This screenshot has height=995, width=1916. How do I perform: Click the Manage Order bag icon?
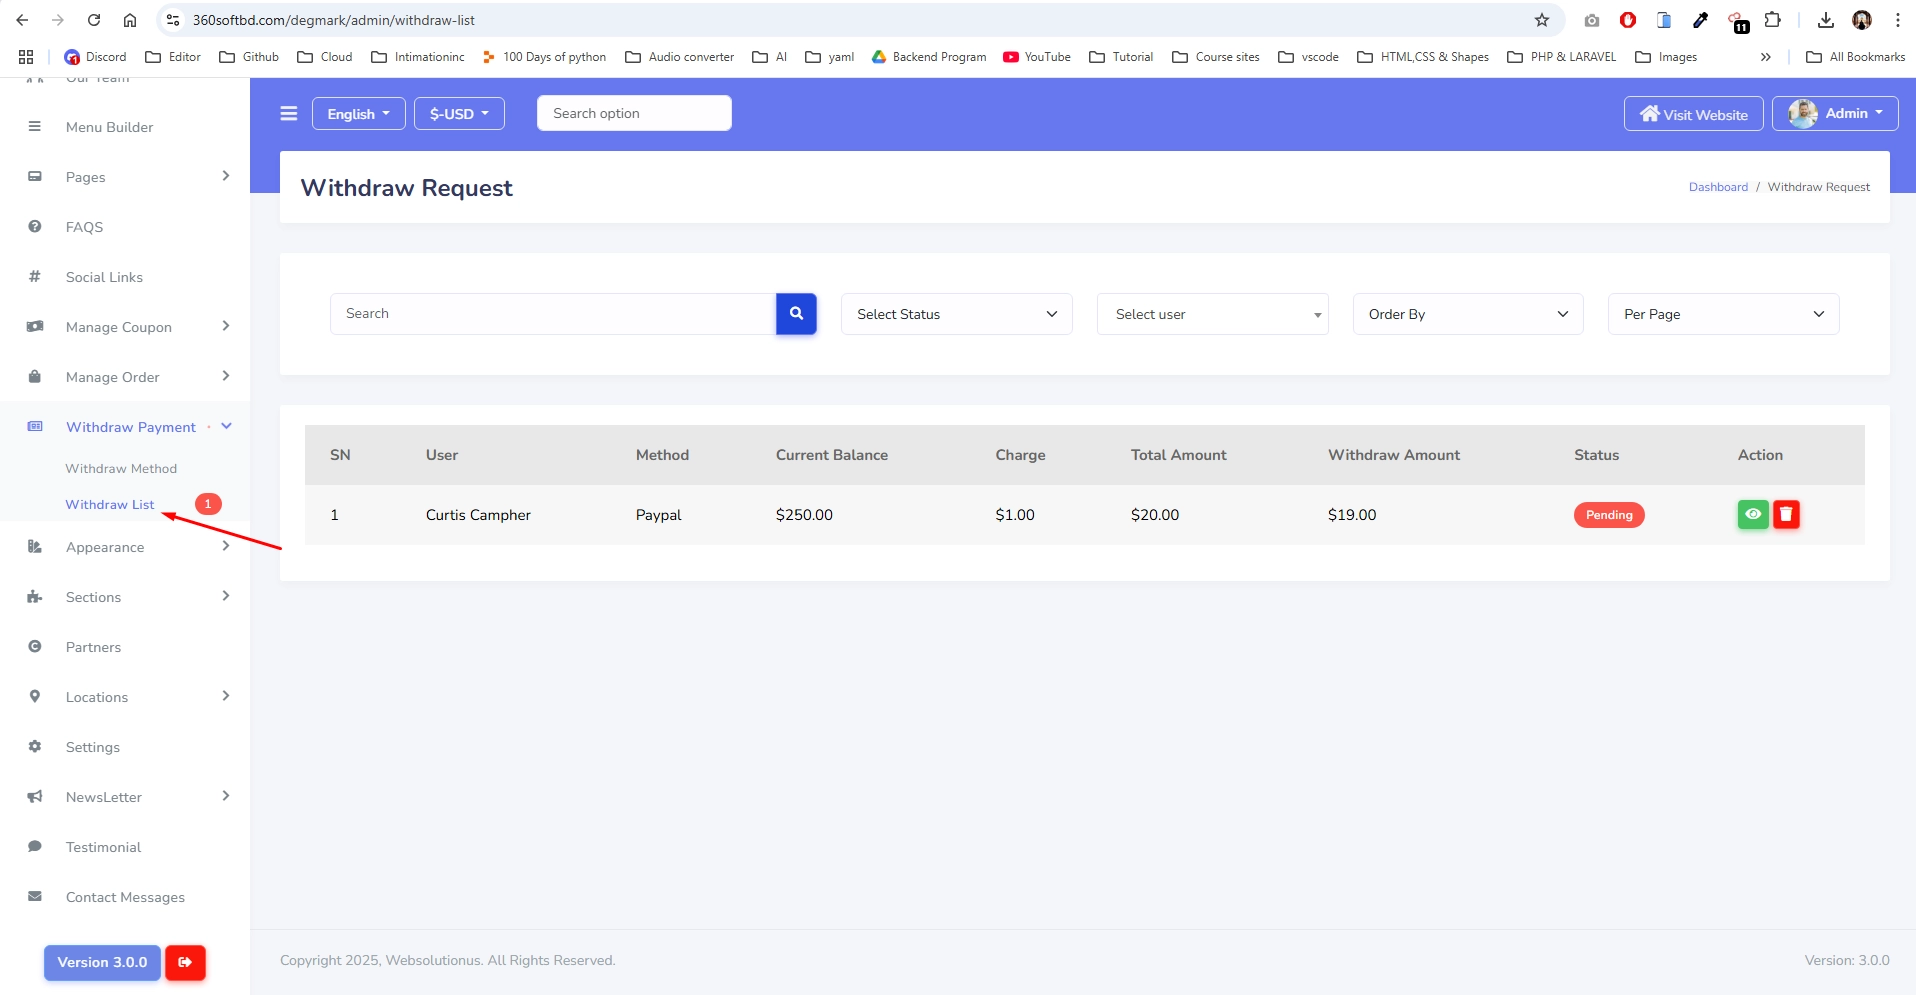pos(35,377)
